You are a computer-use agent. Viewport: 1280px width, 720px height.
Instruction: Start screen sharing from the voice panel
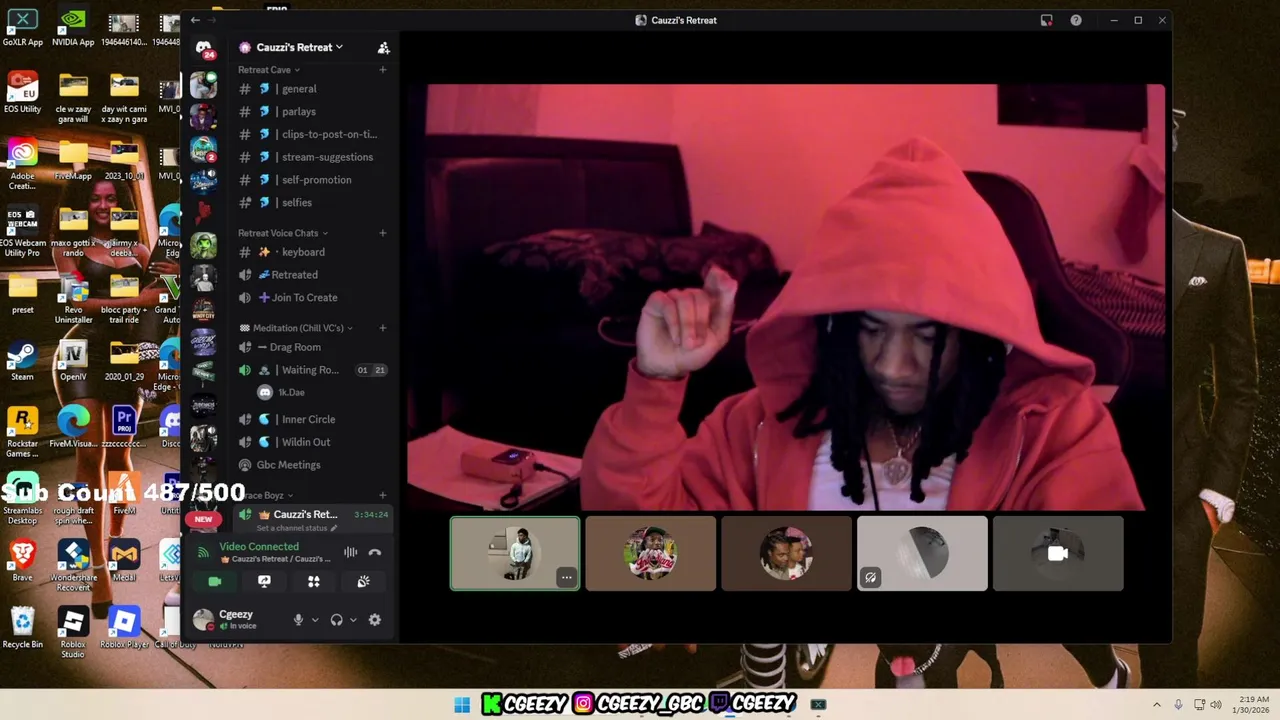tap(264, 581)
